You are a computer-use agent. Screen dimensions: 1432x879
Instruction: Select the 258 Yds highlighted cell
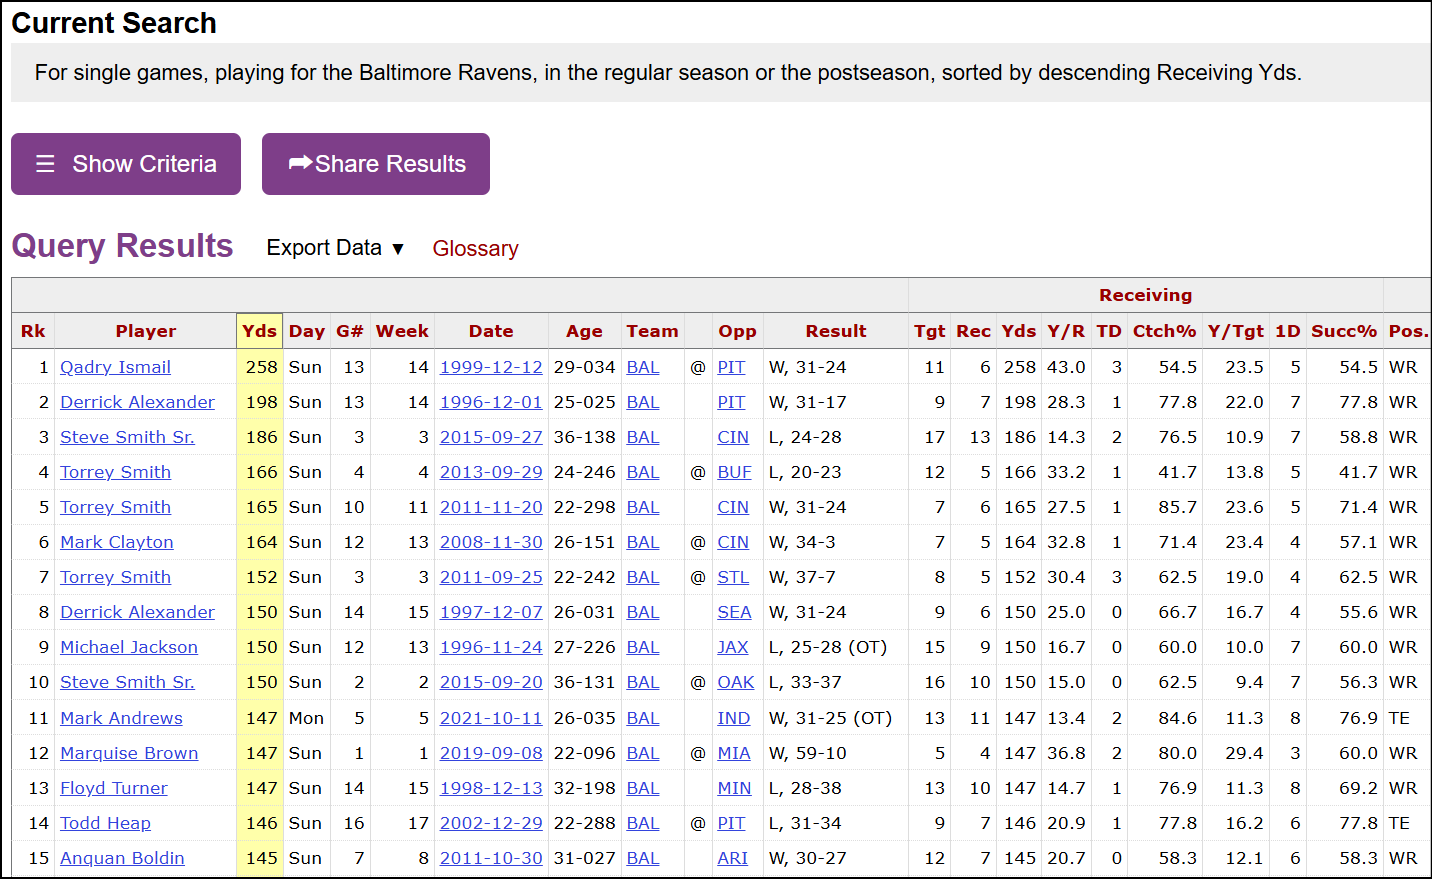[x=260, y=367]
